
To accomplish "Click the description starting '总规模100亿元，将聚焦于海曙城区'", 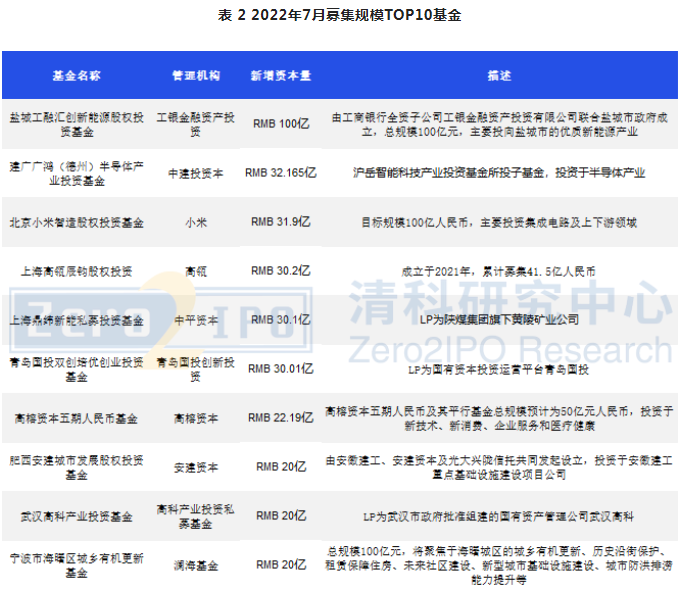I will (x=499, y=566).
